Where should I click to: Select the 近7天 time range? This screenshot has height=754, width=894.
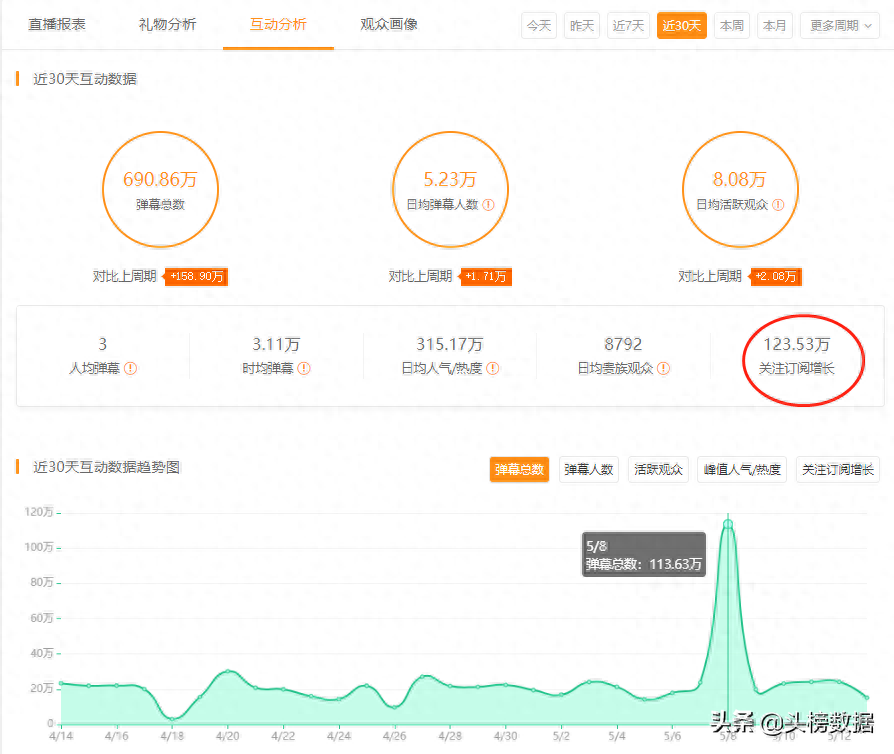(x=628, y=25)
